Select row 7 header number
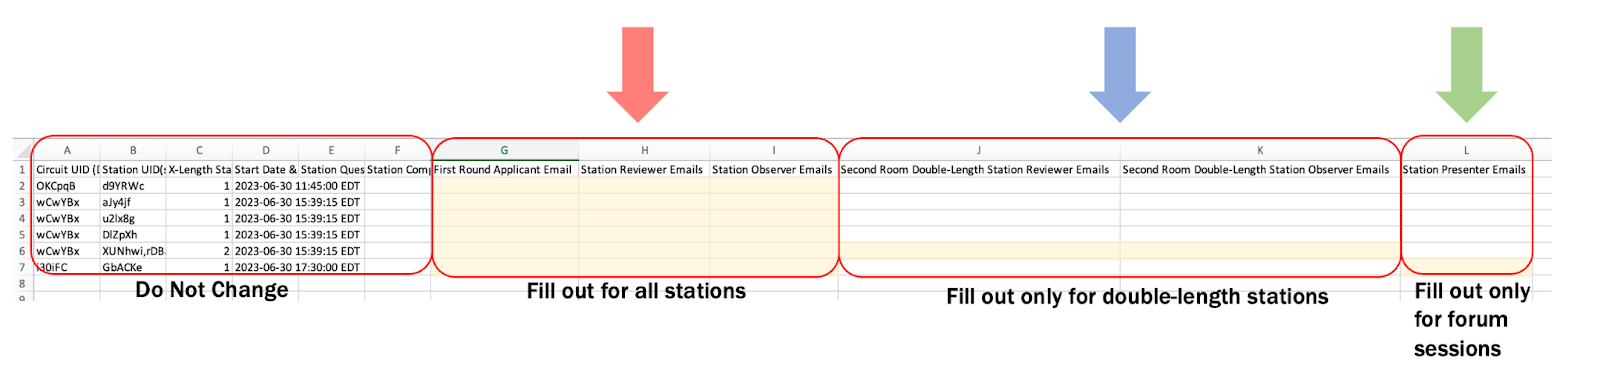Screen dimensions: 1600x384 click(22, 267)
